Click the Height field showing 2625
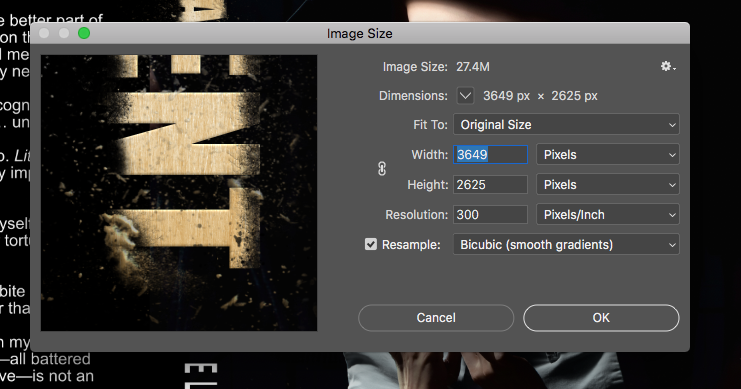The width and height of the screenshot is (741, 389). 491,185
